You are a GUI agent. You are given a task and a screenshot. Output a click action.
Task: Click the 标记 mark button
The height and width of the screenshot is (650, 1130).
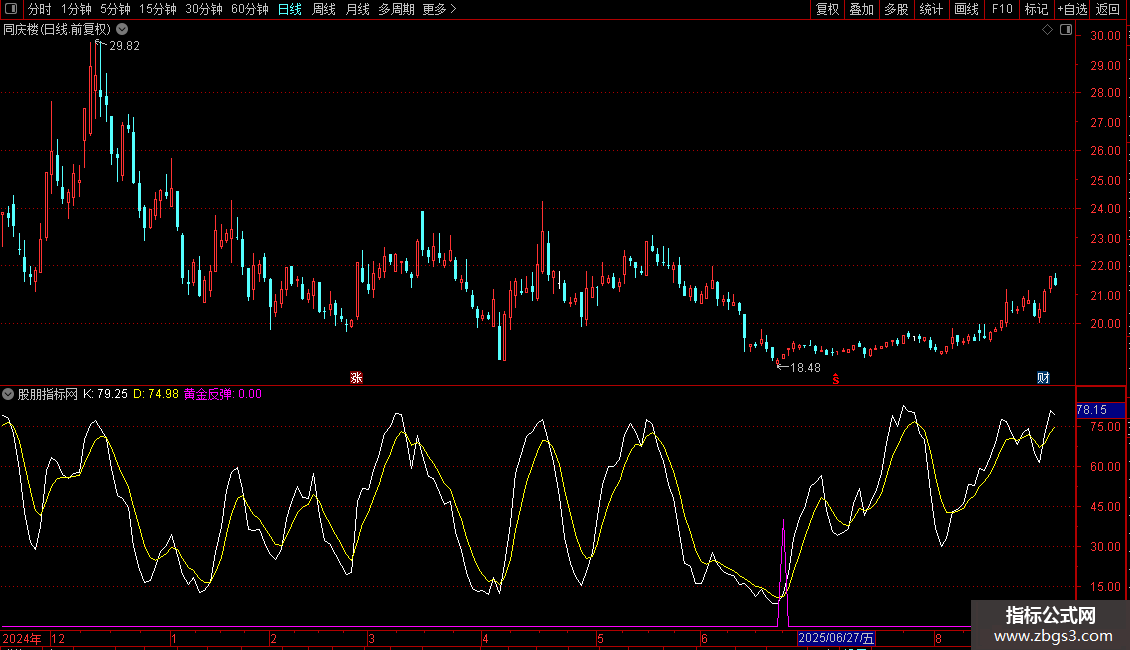pos(1036,9)
